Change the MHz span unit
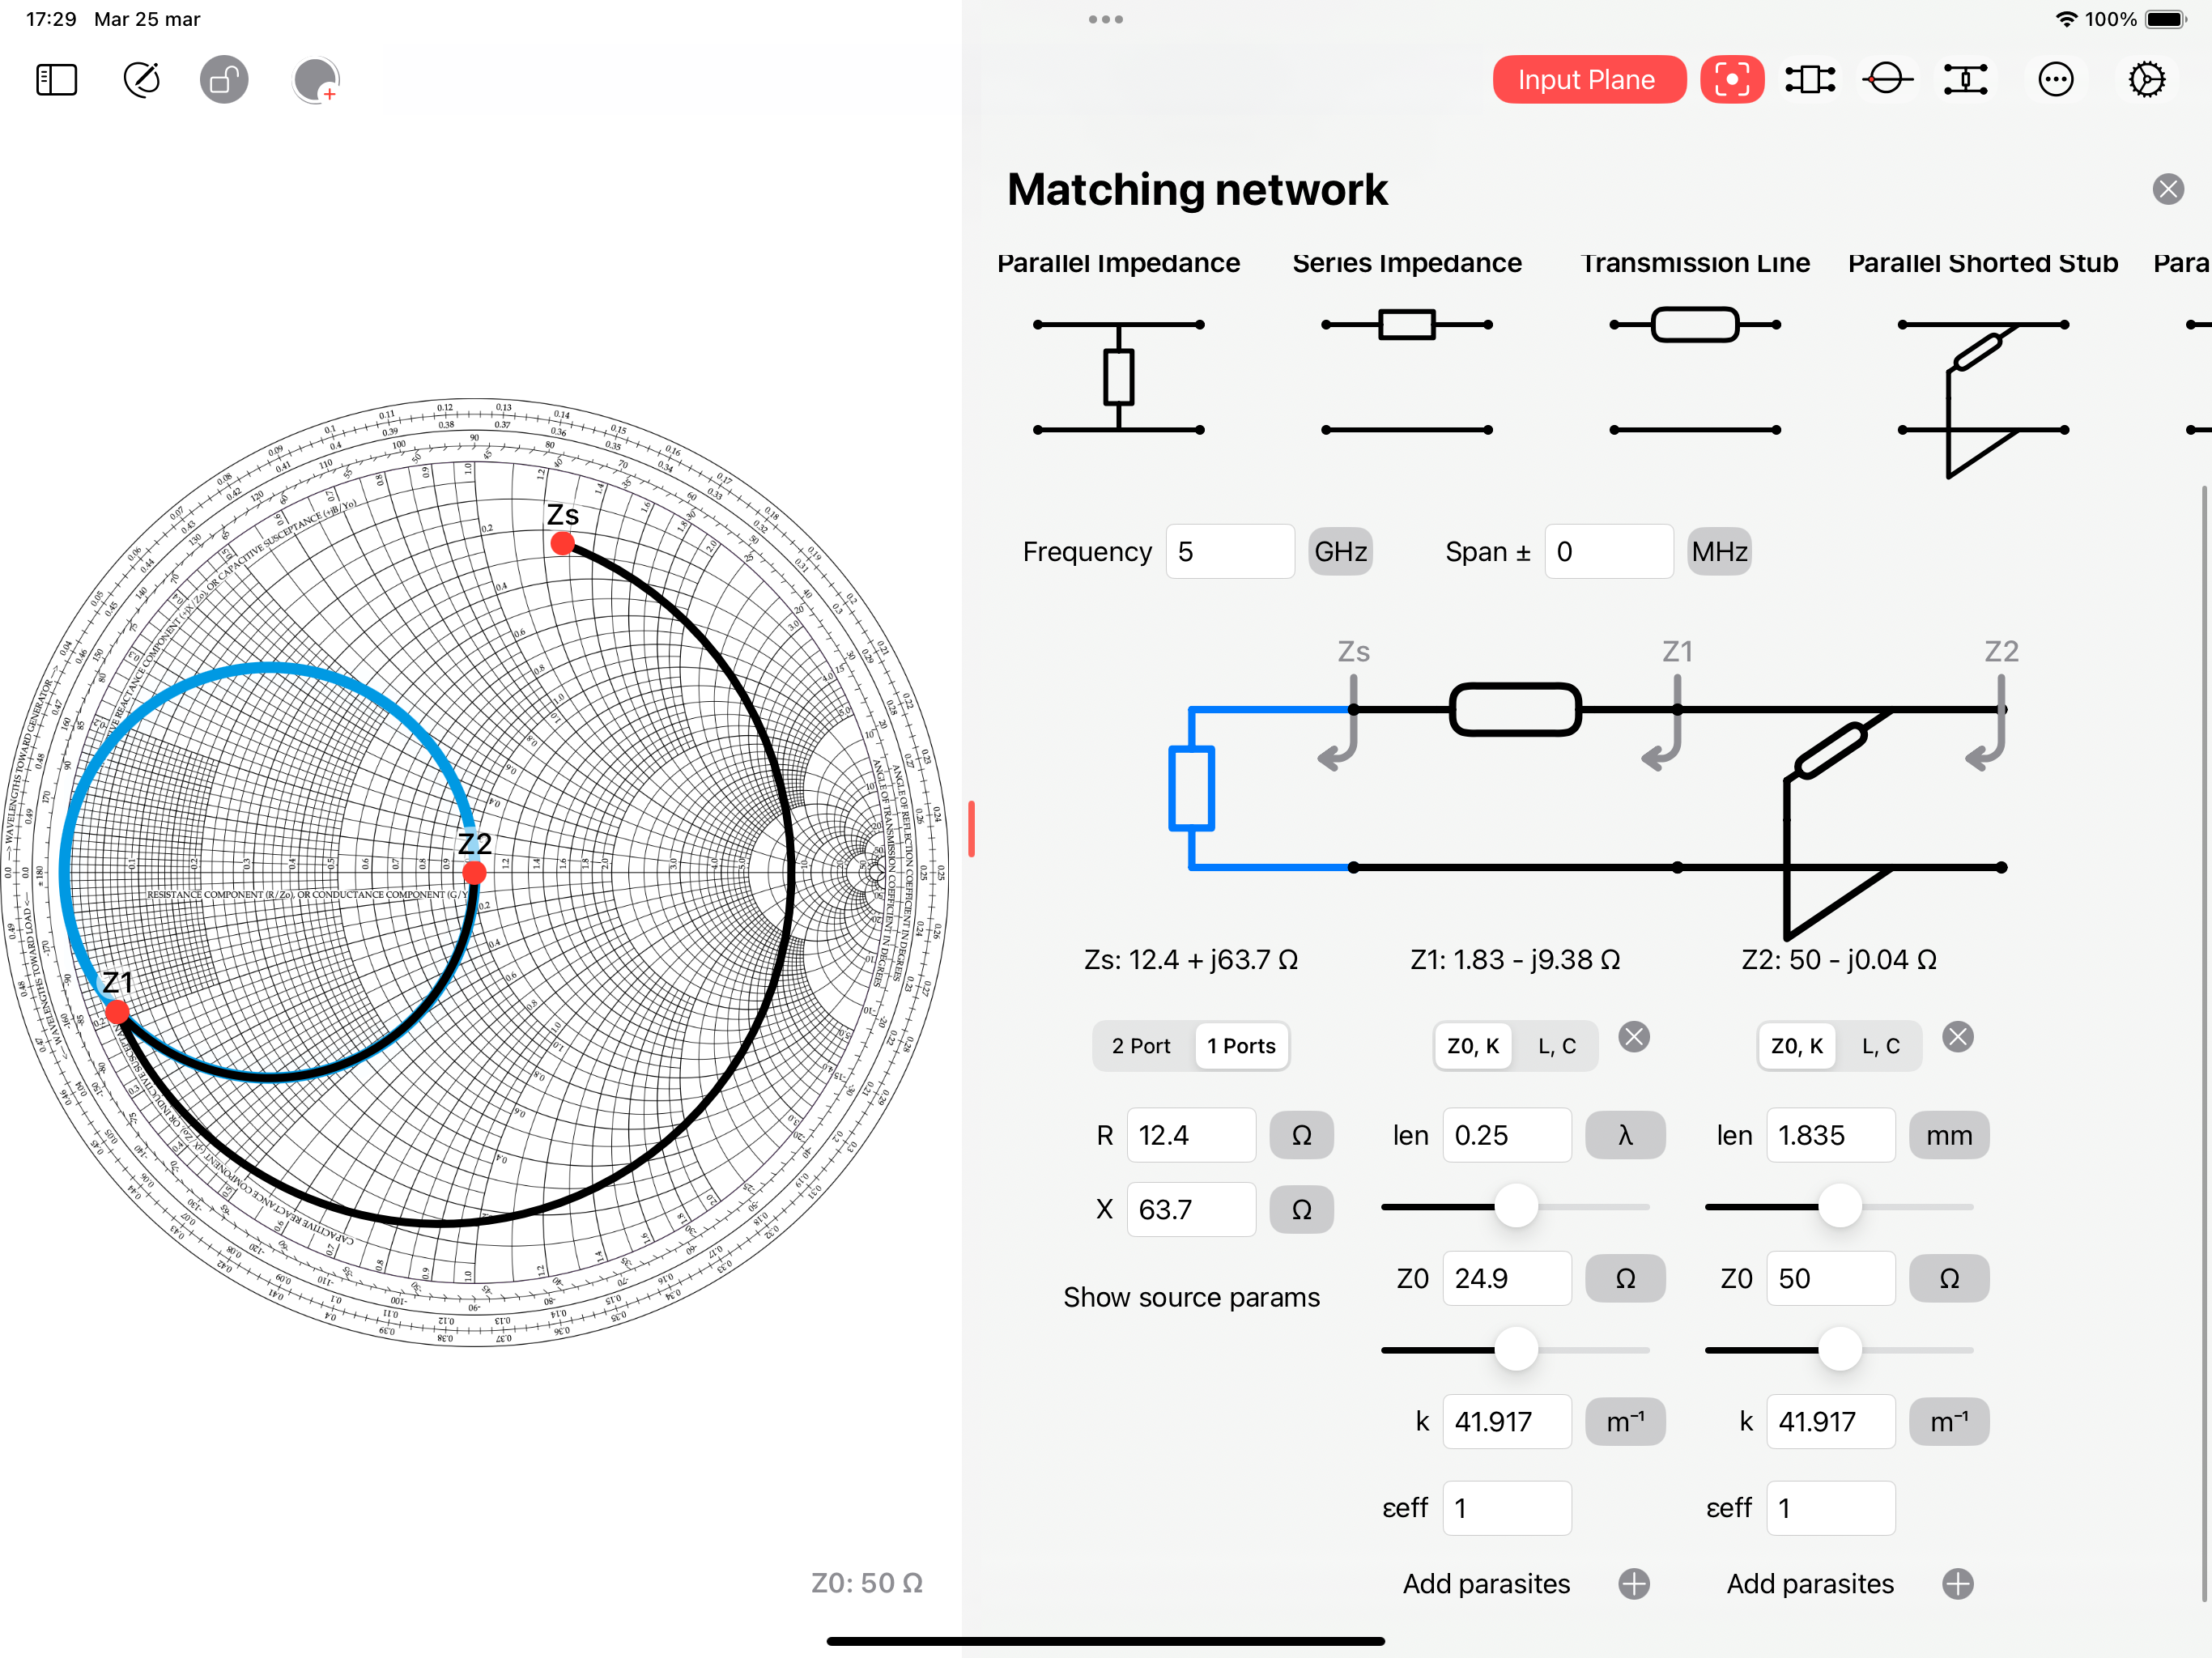Viewport: 2212px width, 1658px height. [x=1719, y=552]
